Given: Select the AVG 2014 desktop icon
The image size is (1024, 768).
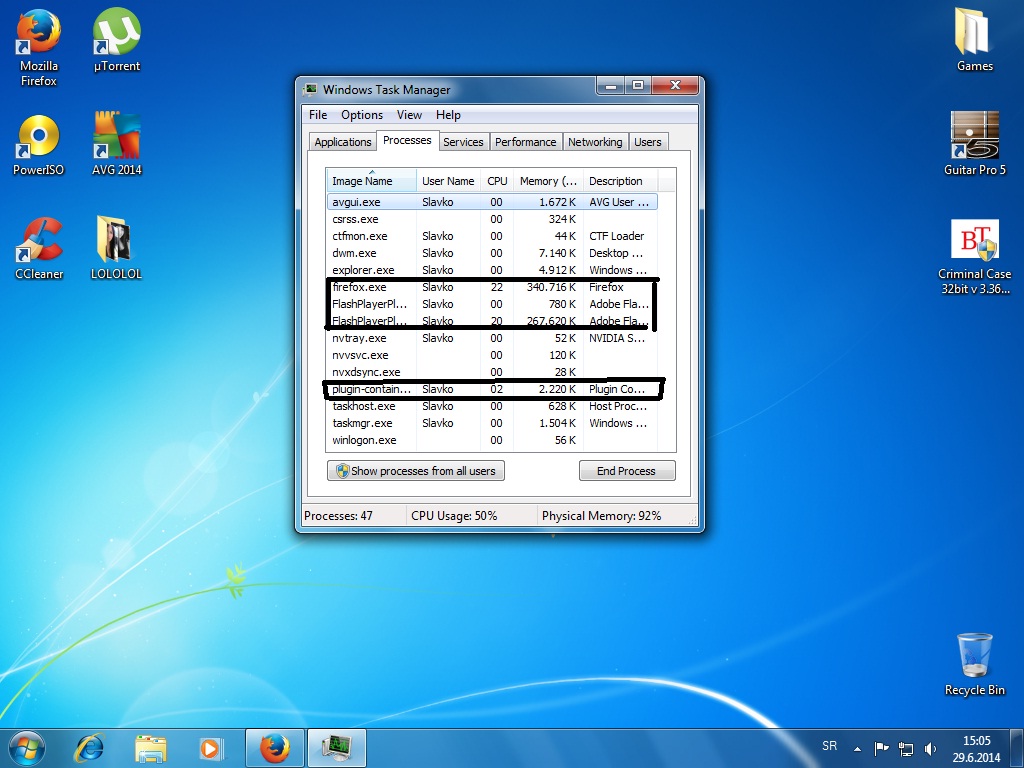Looking at the screenshot, I should tap(117, 139).
